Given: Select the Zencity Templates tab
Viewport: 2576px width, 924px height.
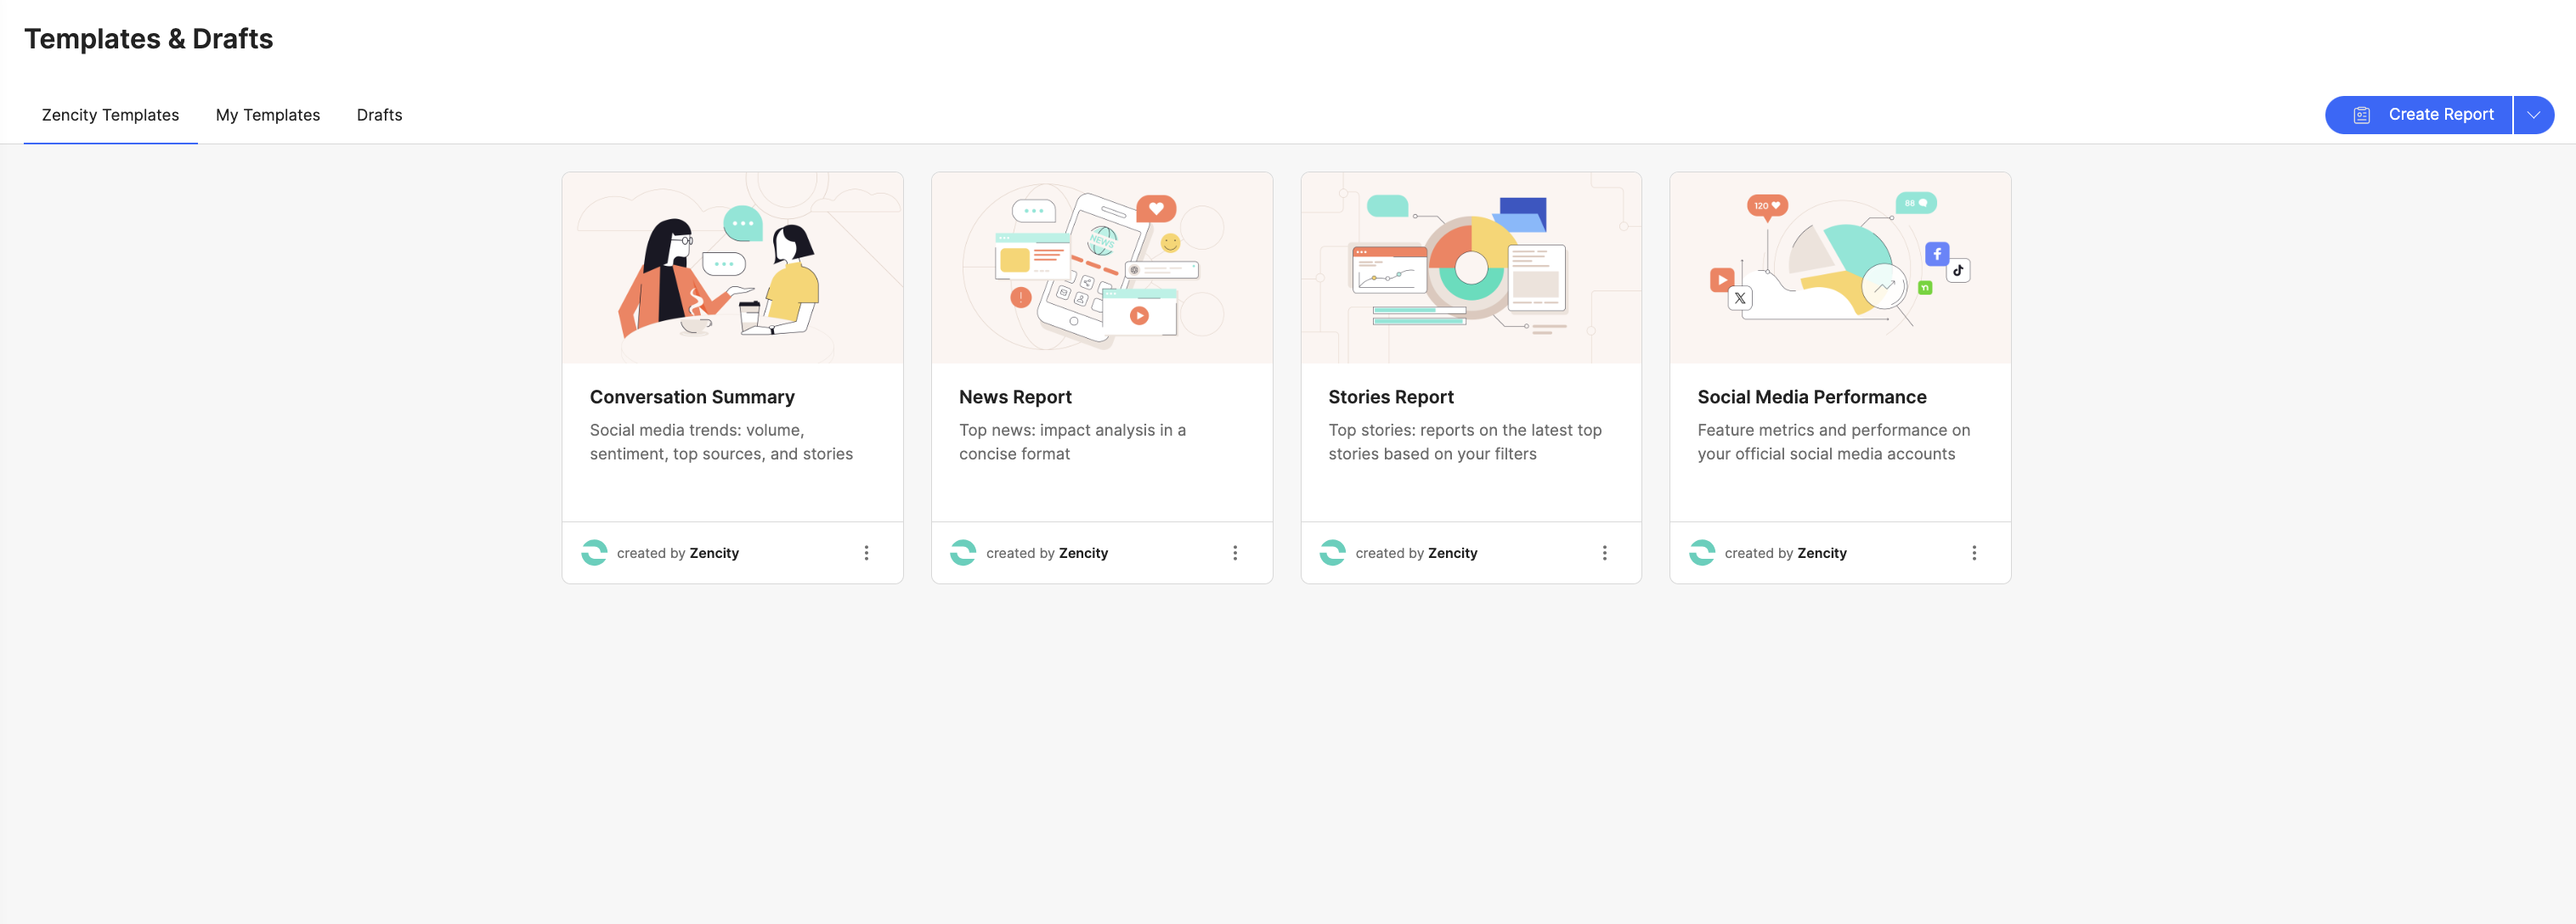Looking at the screenshot, I should click(110, 115).
